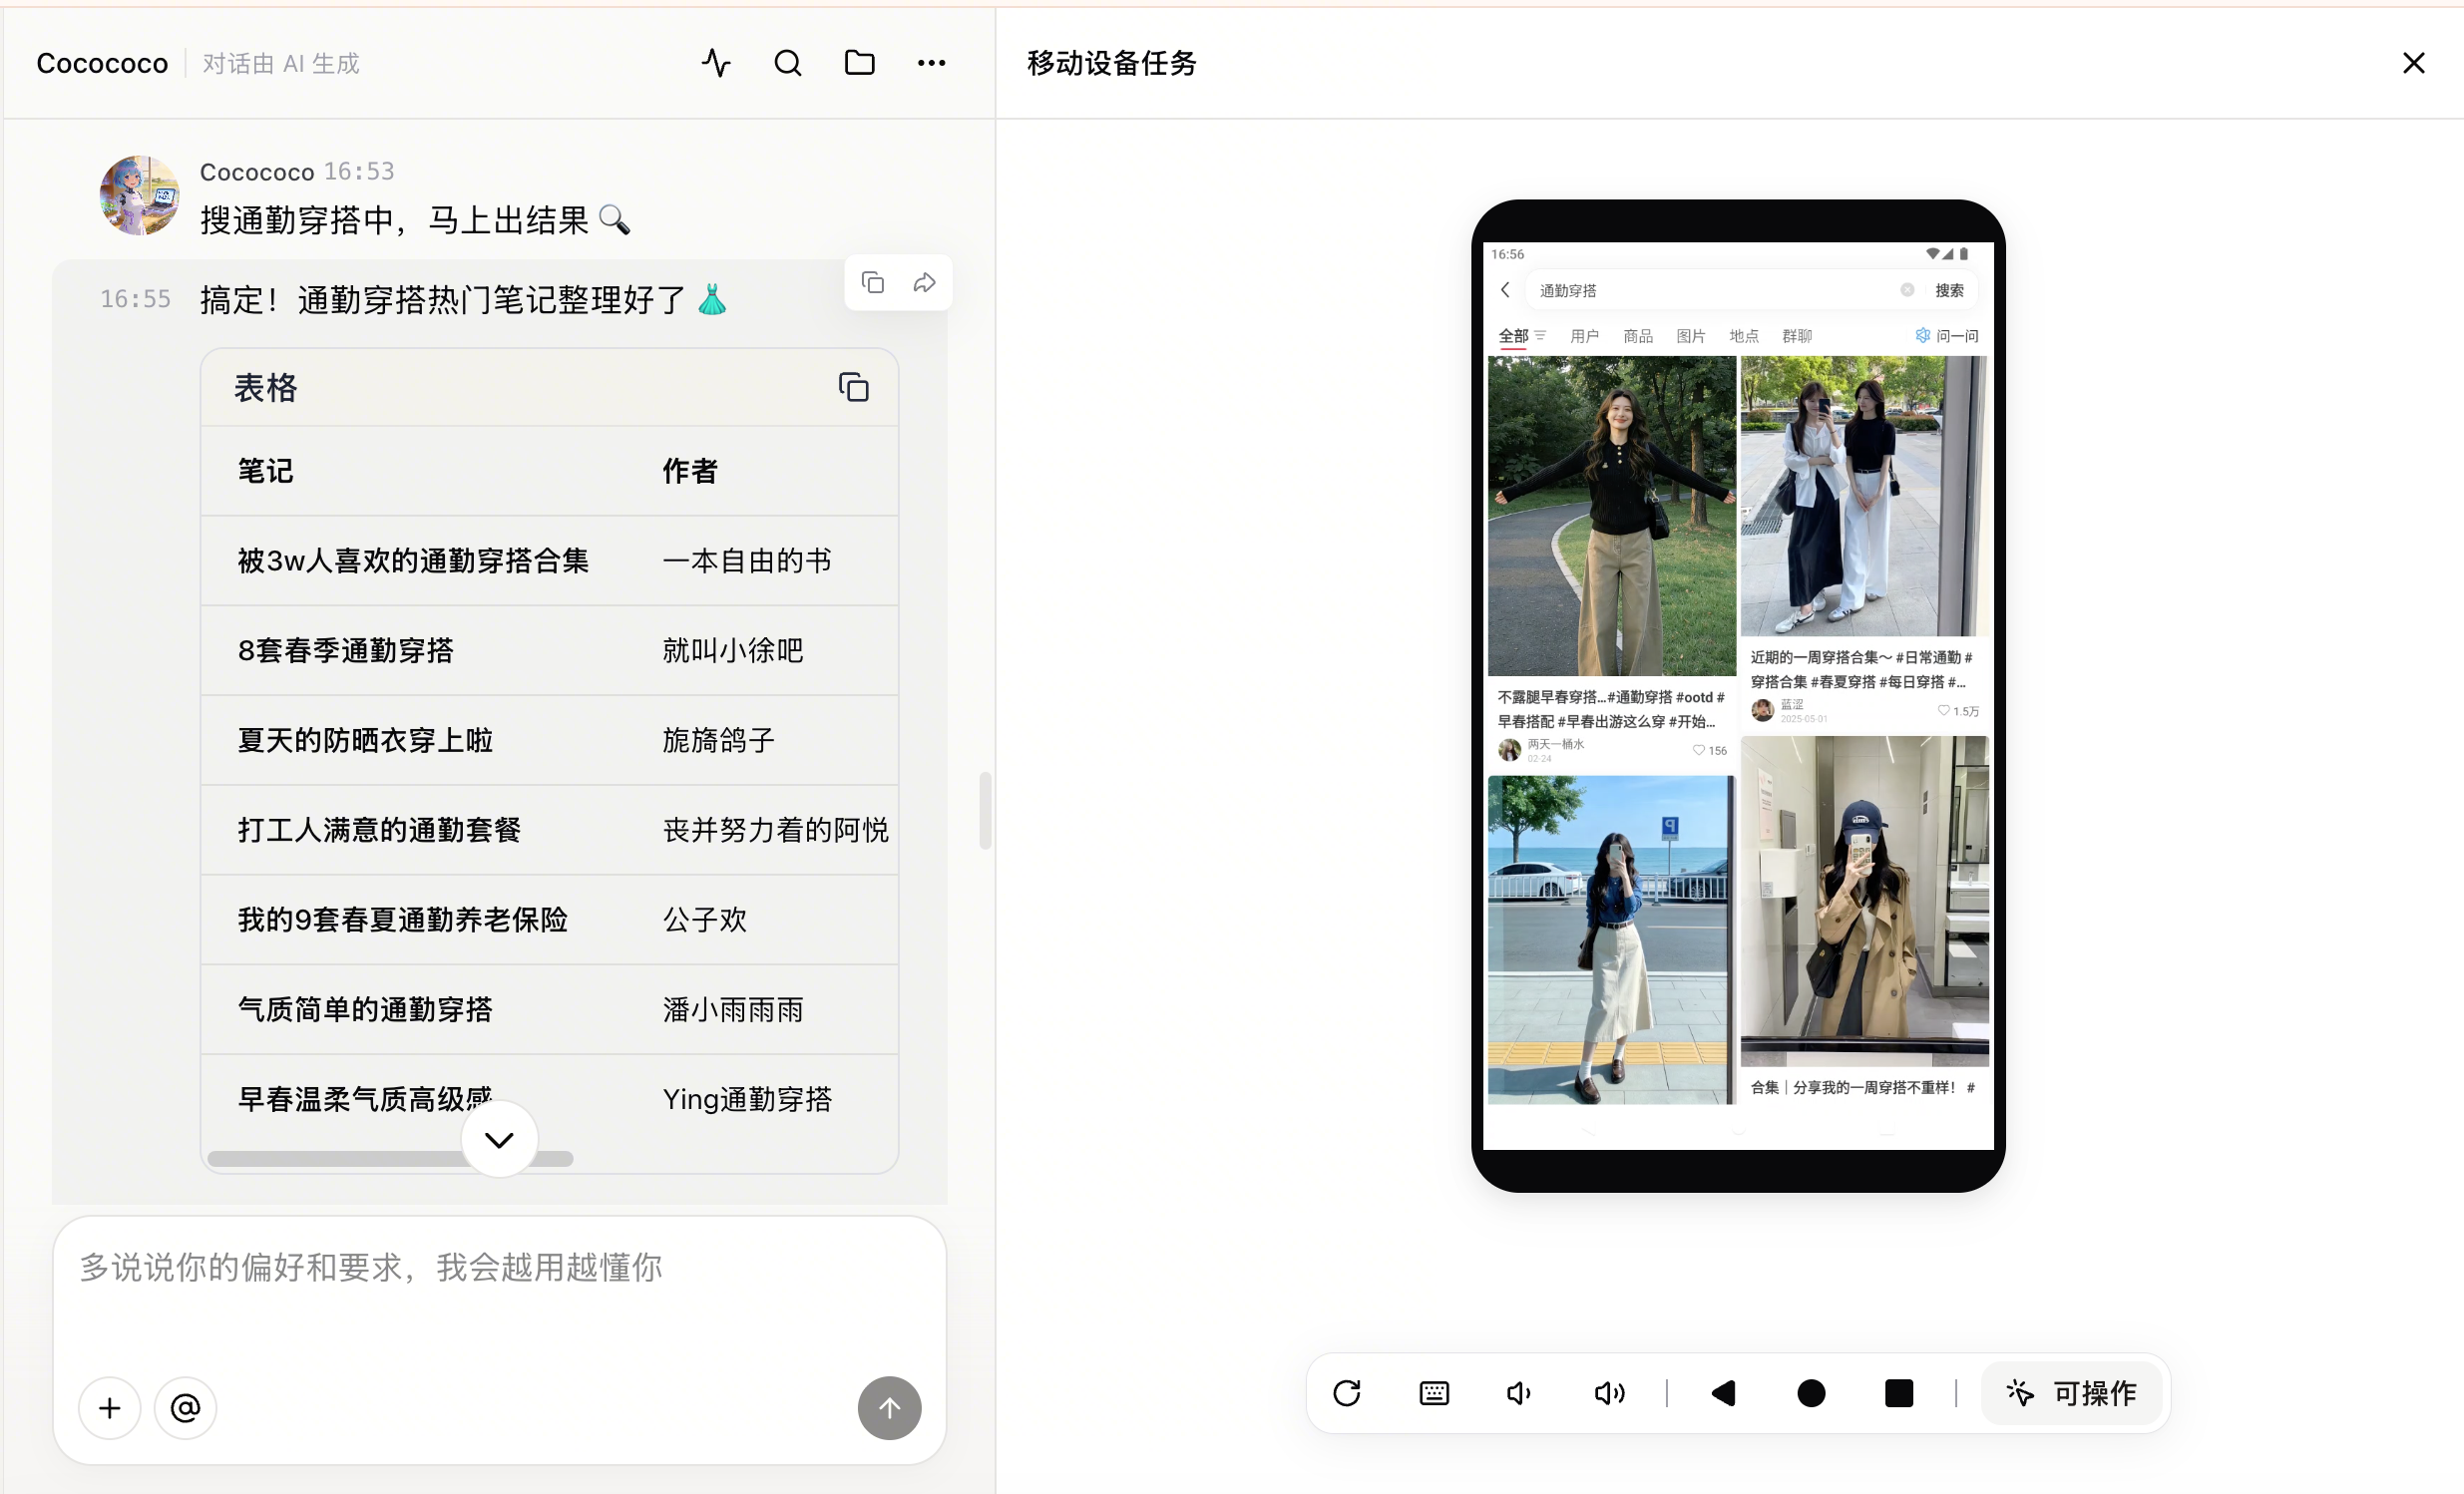
Task: Open the three-dot more options menu
Action: coord(931,63)
